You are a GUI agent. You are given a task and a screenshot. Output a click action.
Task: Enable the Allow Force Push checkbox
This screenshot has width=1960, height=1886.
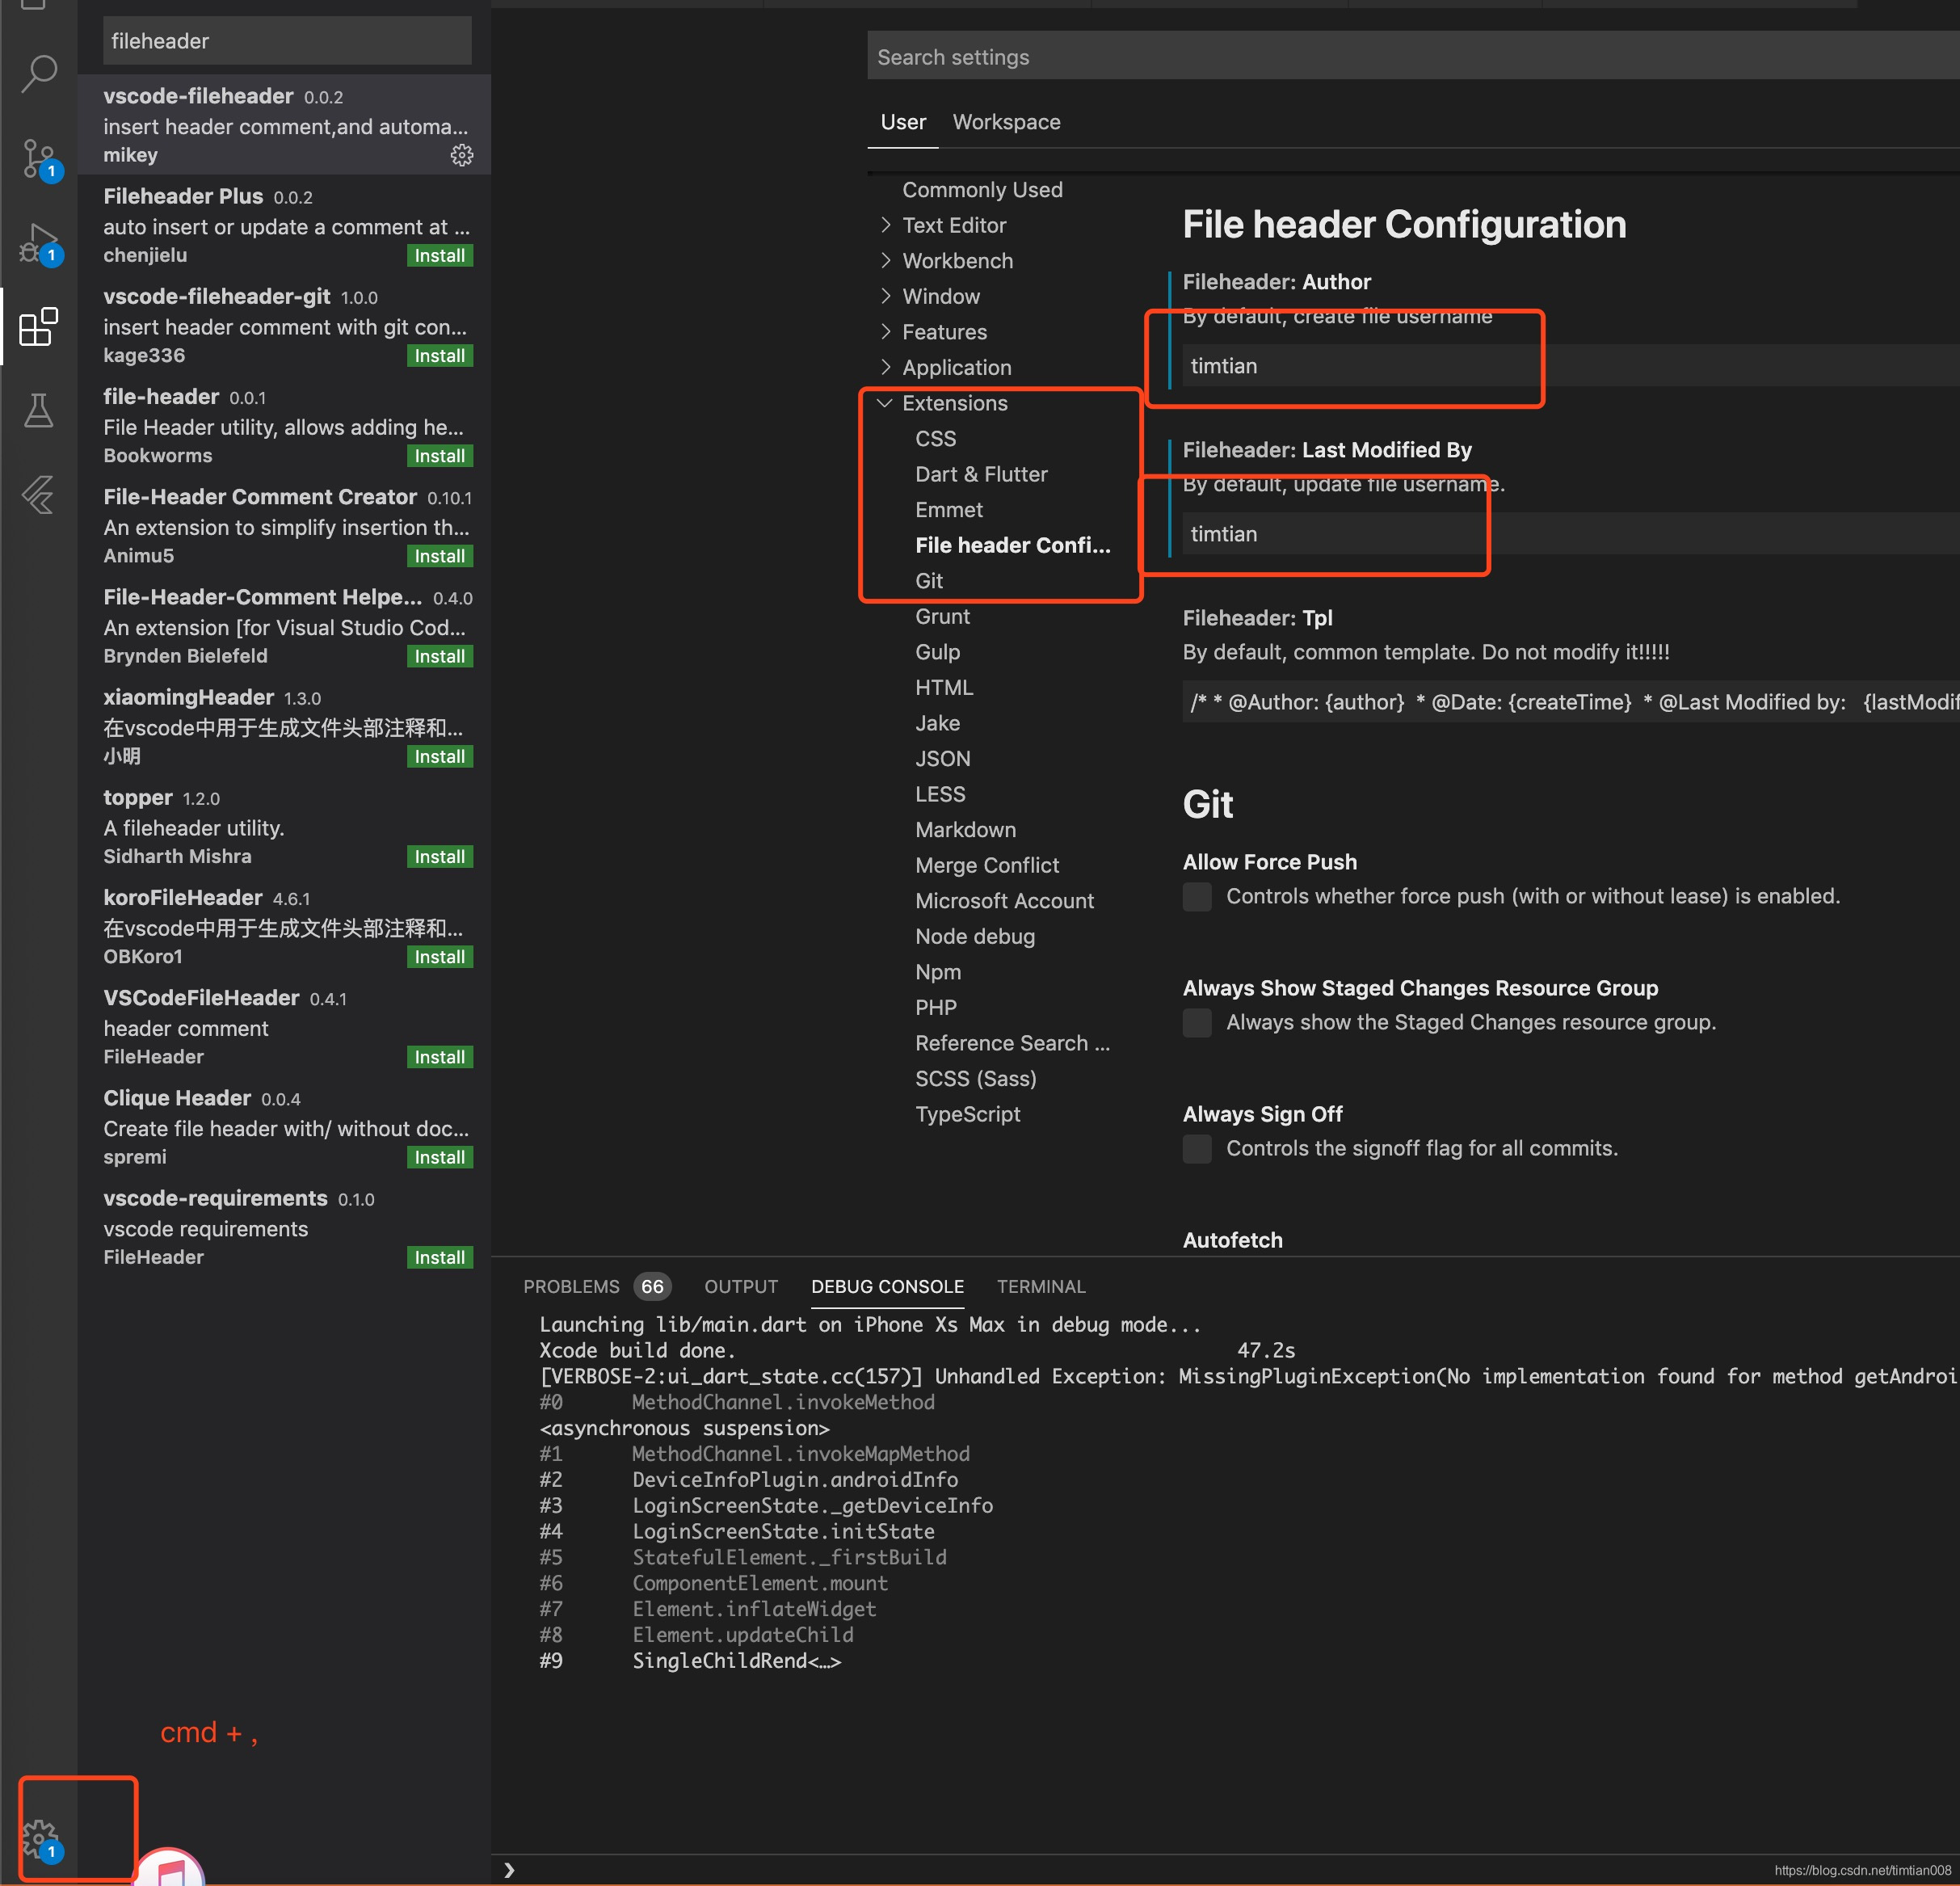(x=1197, y=896)
